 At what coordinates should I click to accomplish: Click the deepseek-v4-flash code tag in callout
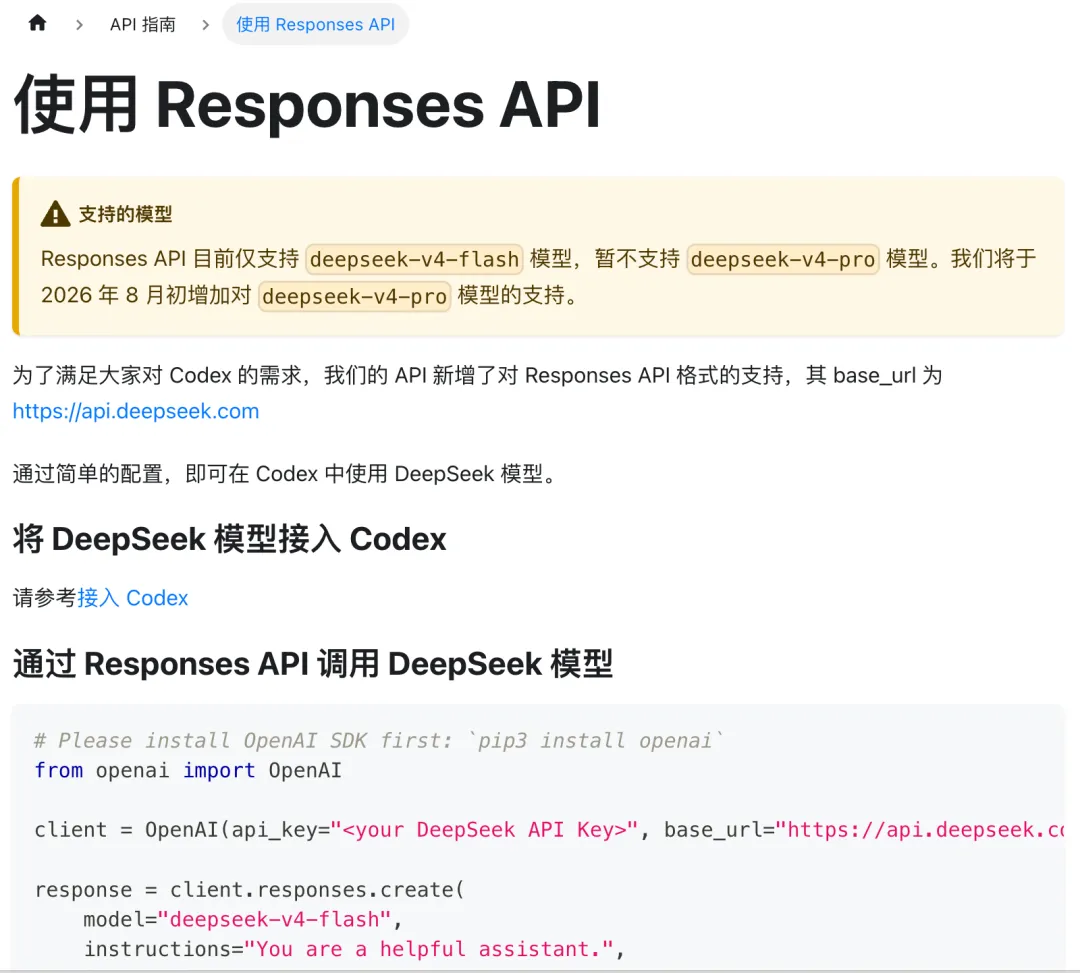[415, 259]
